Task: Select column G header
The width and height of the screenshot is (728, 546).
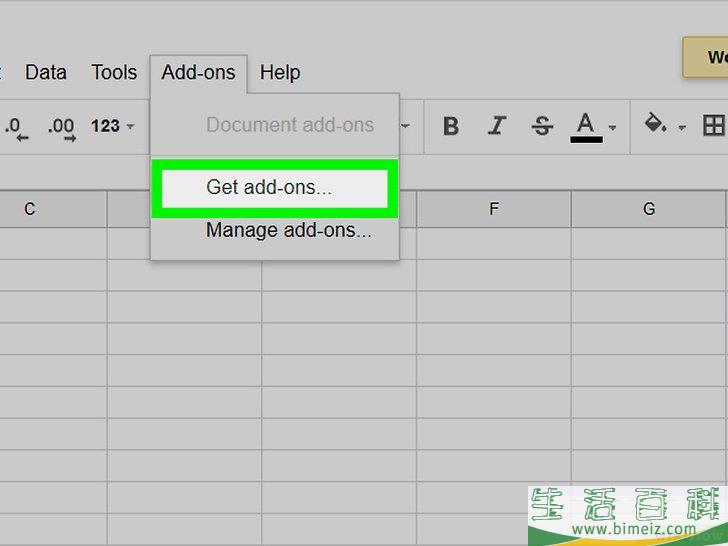Action: [x=649, y=209]
